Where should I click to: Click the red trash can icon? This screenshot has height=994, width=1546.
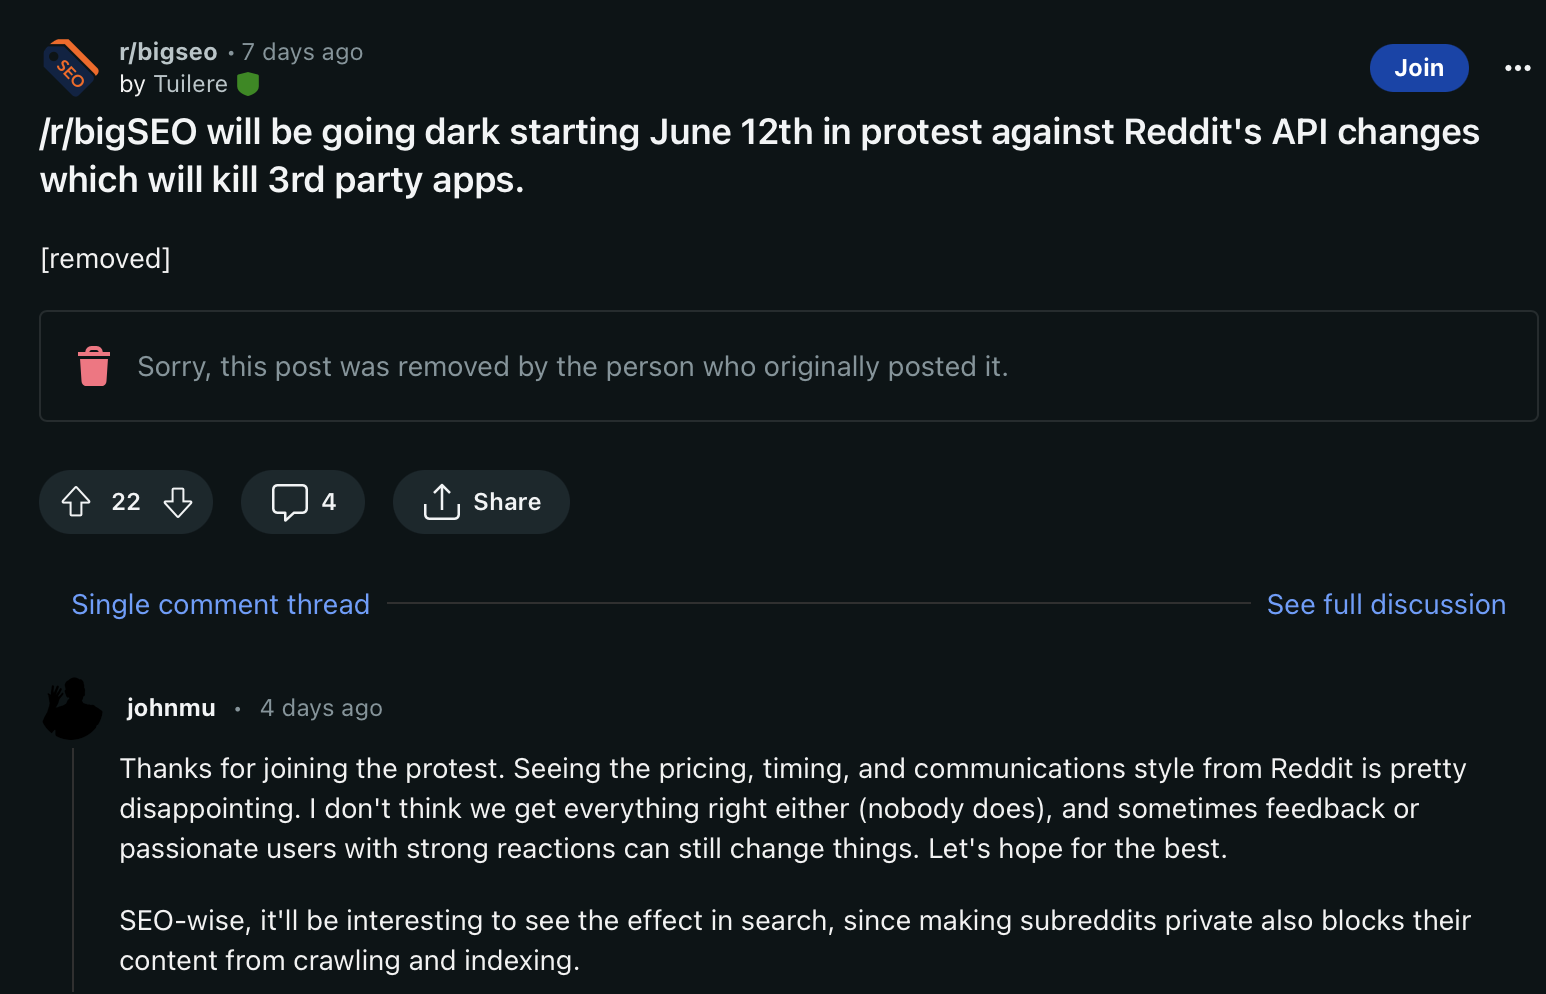(94, 366)
